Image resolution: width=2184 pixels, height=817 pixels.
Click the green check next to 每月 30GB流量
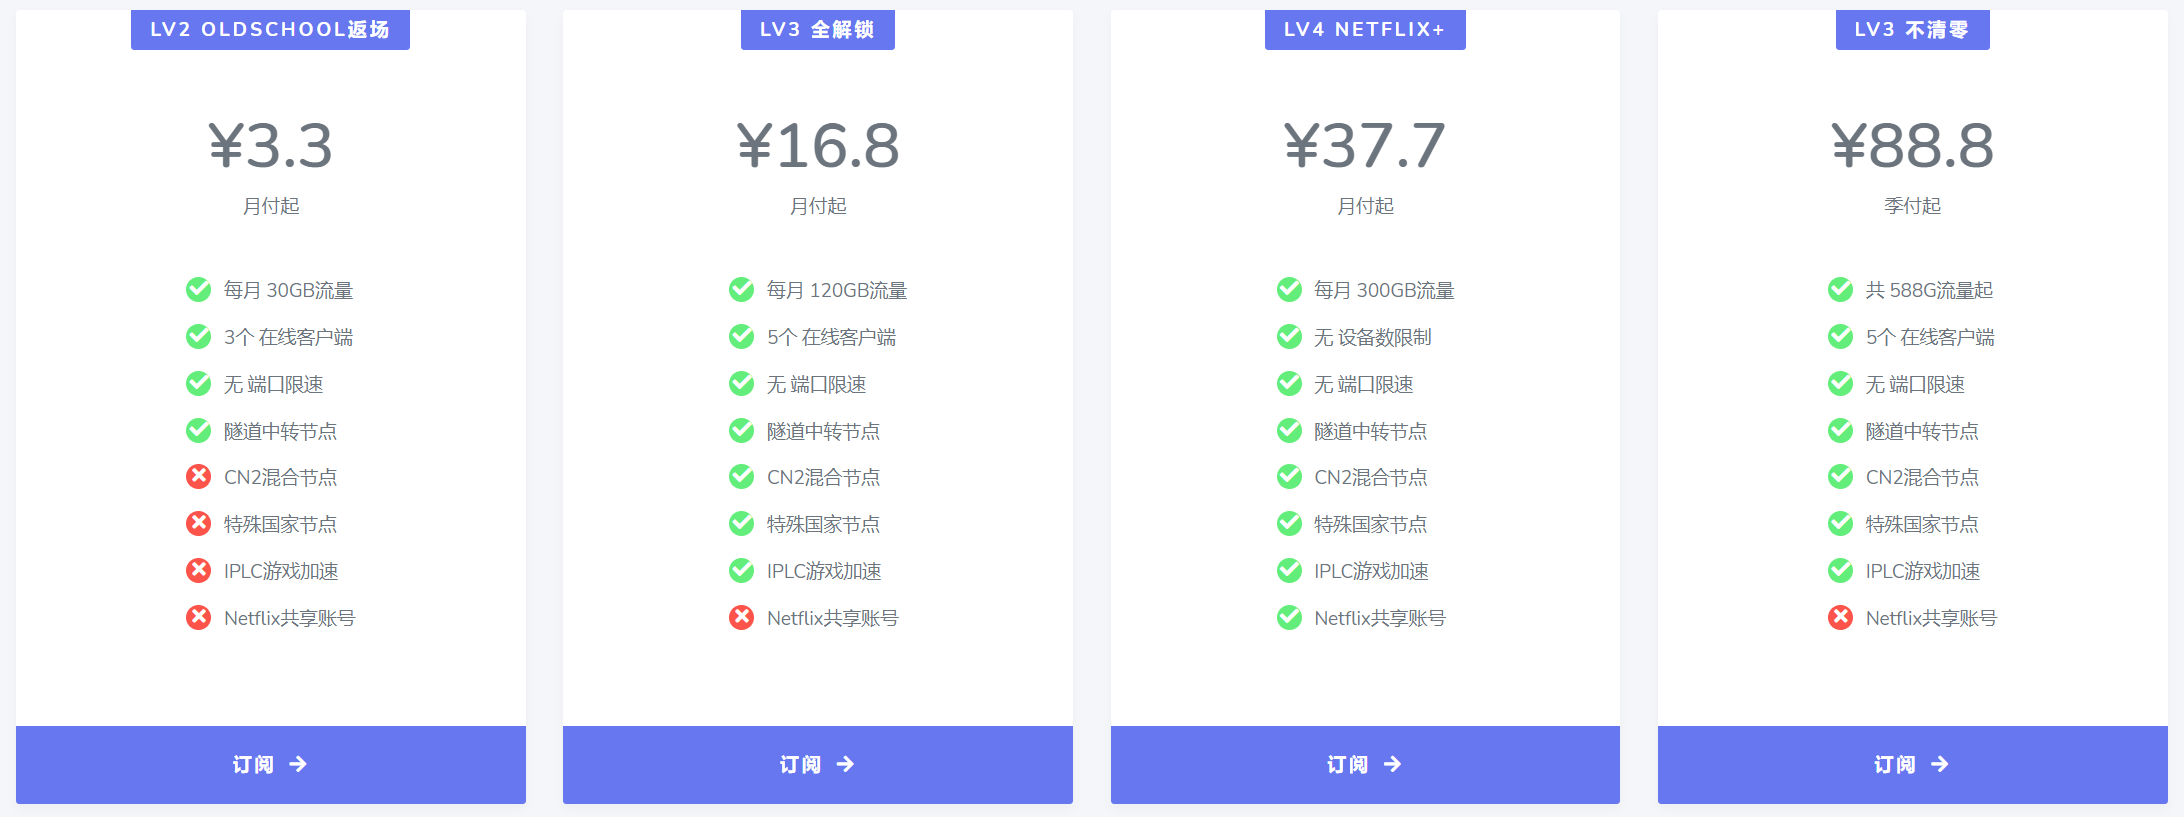198,290
